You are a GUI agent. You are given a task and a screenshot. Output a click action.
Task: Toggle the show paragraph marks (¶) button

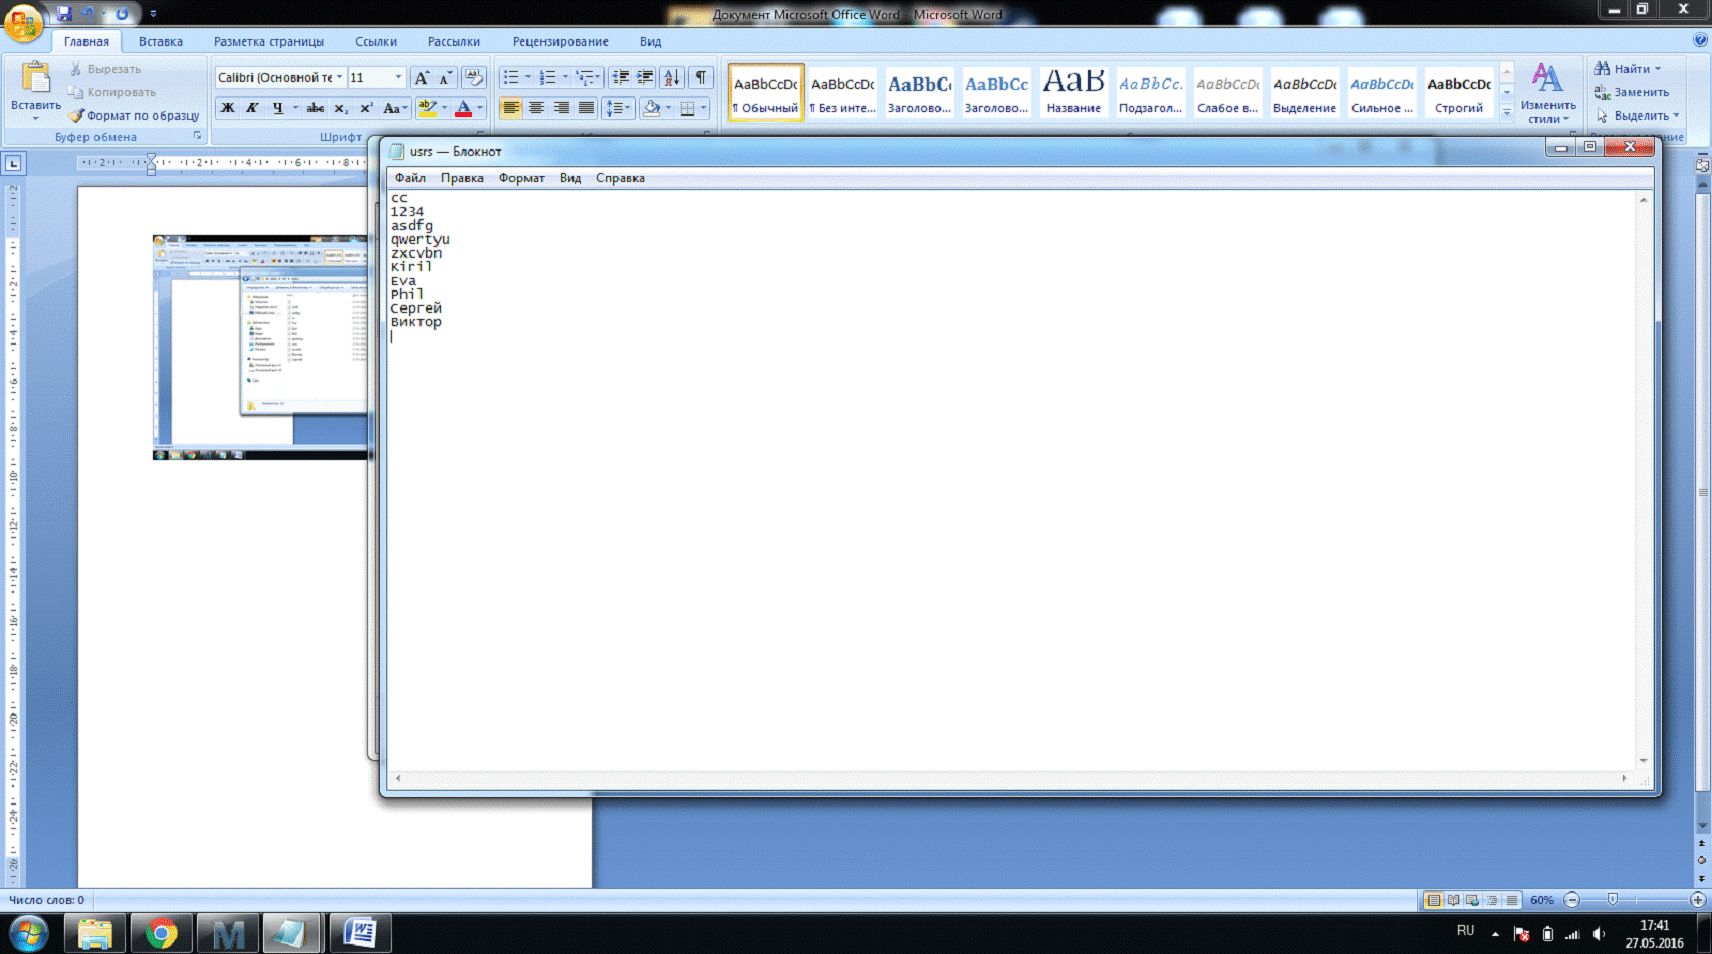pyautogui.click(x=701, y=77)
